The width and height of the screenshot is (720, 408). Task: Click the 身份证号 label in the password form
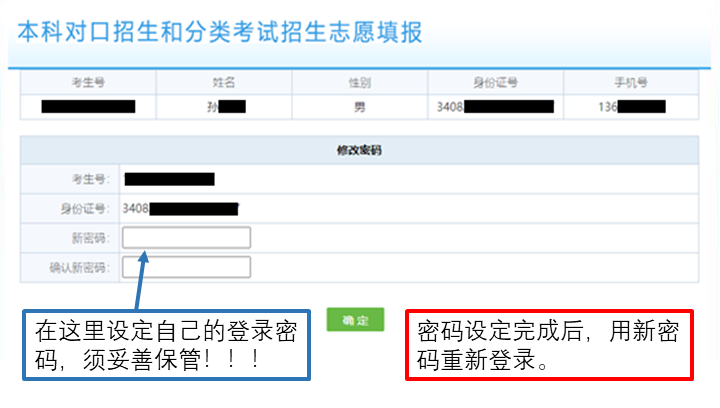pos(86,209)
